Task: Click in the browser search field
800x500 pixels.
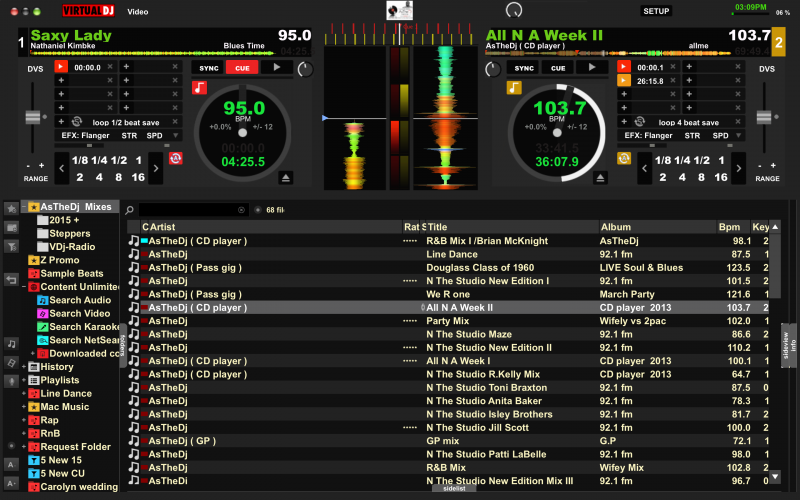Action: click(192, 210)
